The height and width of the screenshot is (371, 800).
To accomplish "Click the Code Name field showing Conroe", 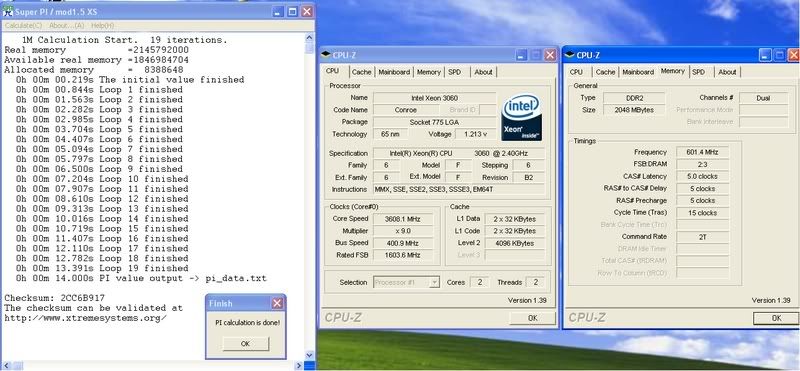I will click(x=406, y=110).
